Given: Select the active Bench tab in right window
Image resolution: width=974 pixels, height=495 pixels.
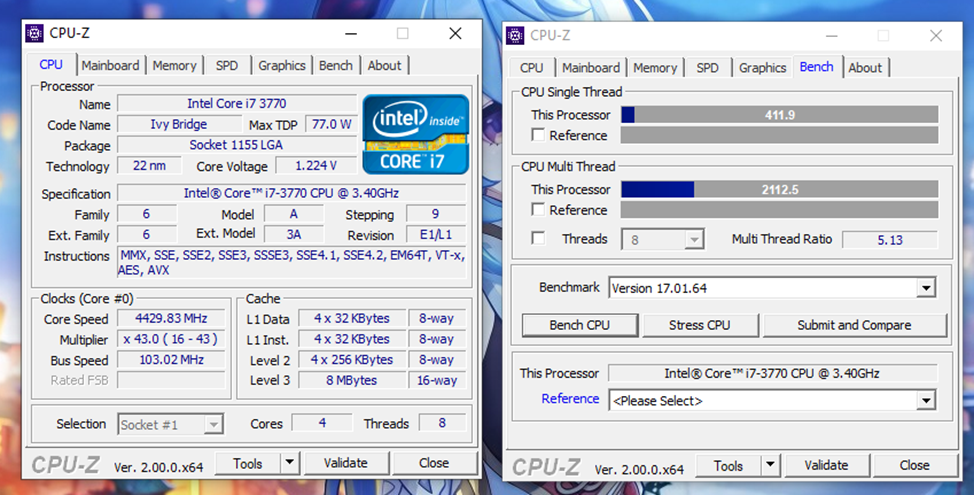Looking at the screenshot, I should [817, 67].
